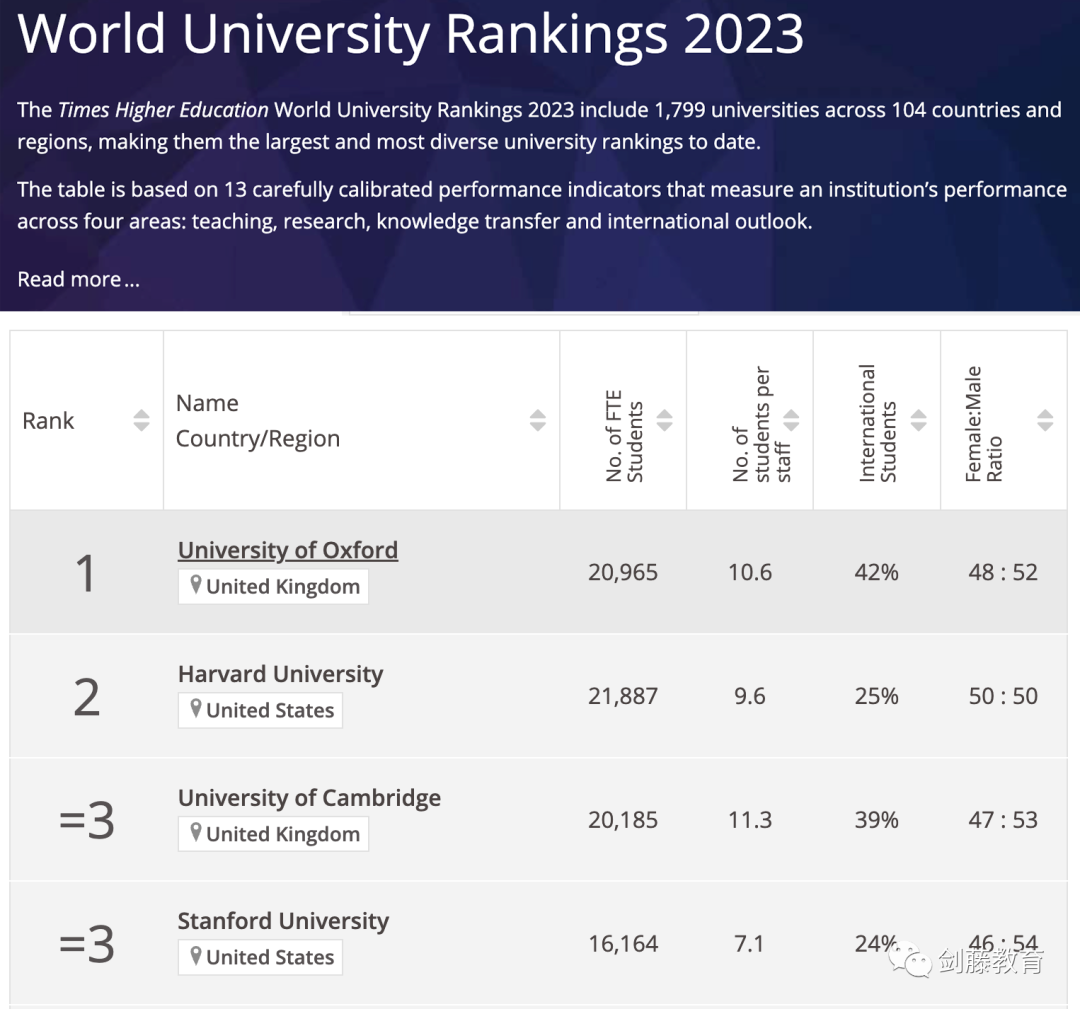Click international students value 25%

click(x=877, y=696)
